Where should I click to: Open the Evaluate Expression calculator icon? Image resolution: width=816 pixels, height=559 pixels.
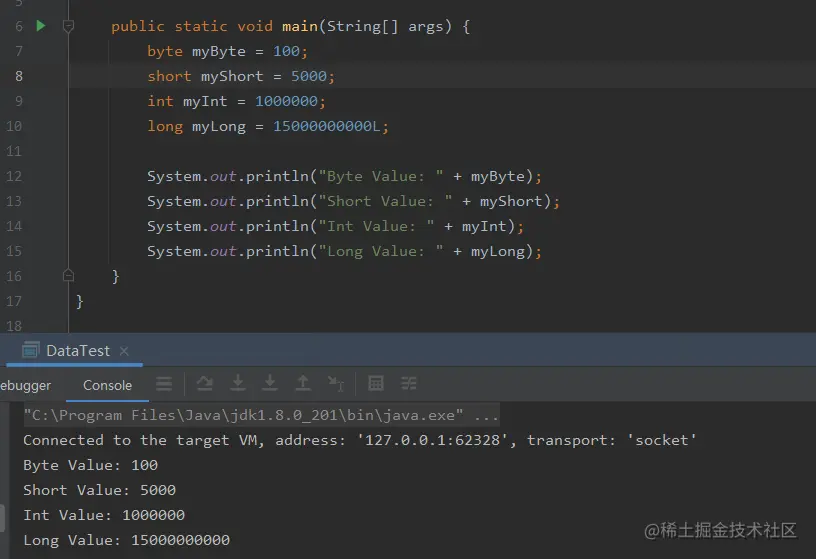(x=376, y=383)
